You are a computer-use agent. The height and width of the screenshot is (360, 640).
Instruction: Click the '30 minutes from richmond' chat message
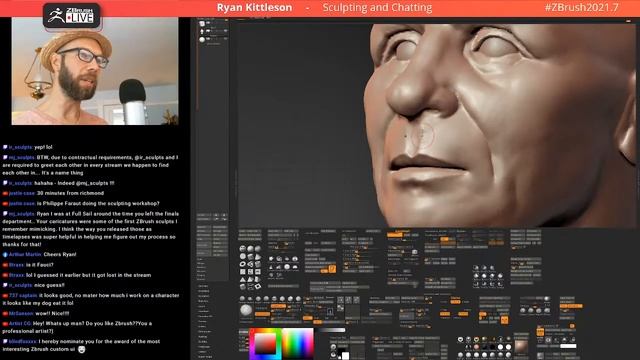coord(70,193)
